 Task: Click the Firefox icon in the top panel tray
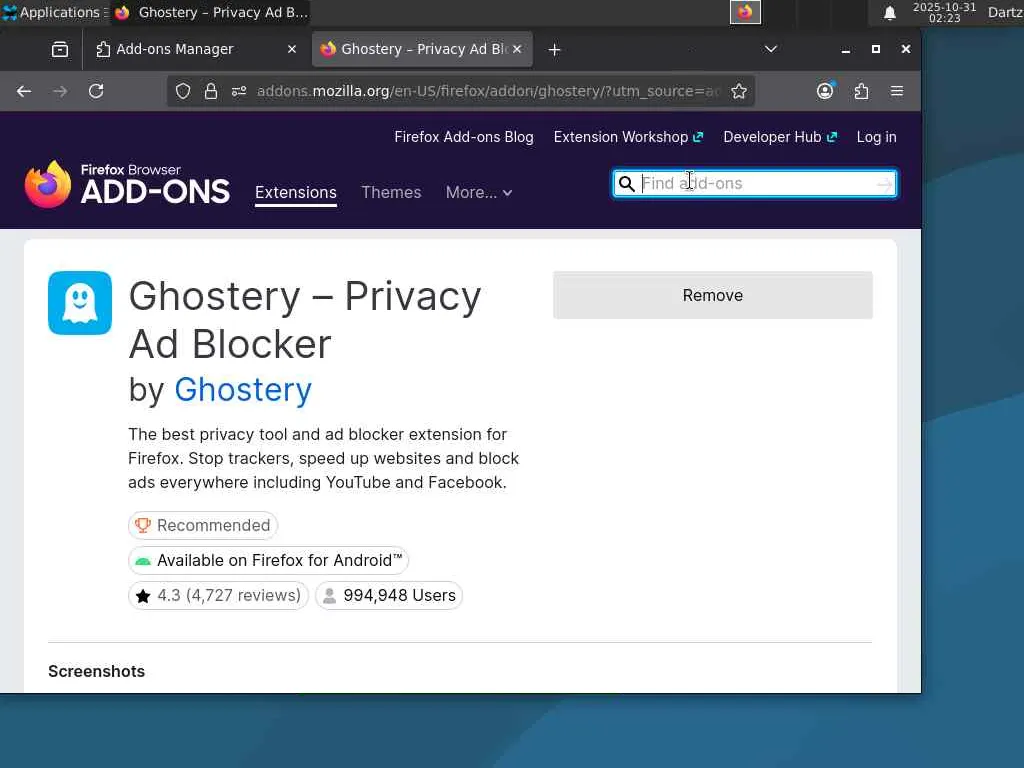pyautogui.click(x=745, y=12)
